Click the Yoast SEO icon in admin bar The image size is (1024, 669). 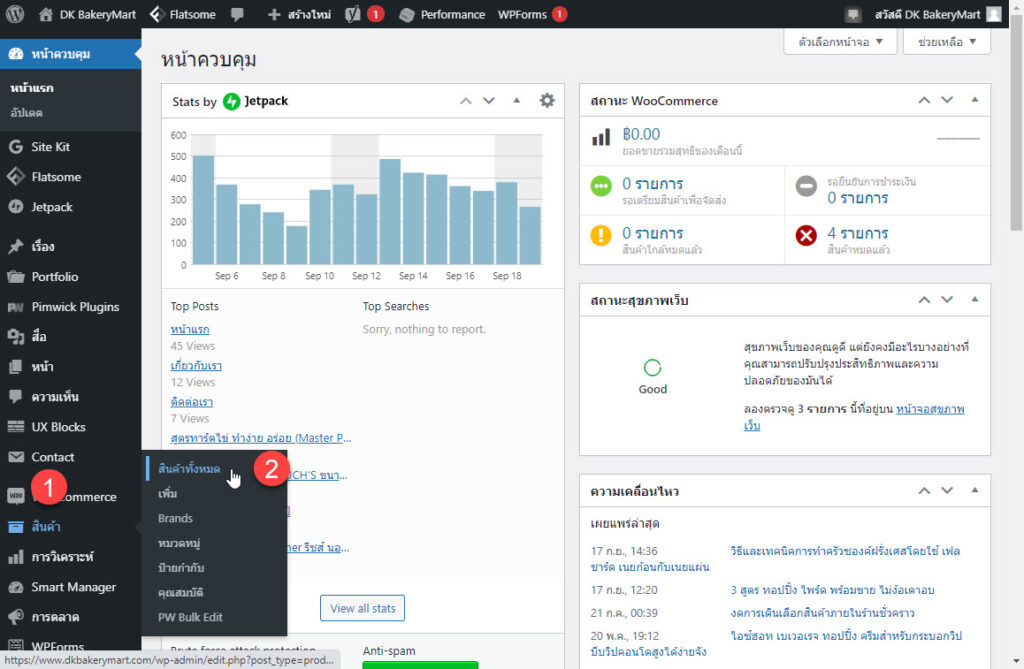point(352,14)
